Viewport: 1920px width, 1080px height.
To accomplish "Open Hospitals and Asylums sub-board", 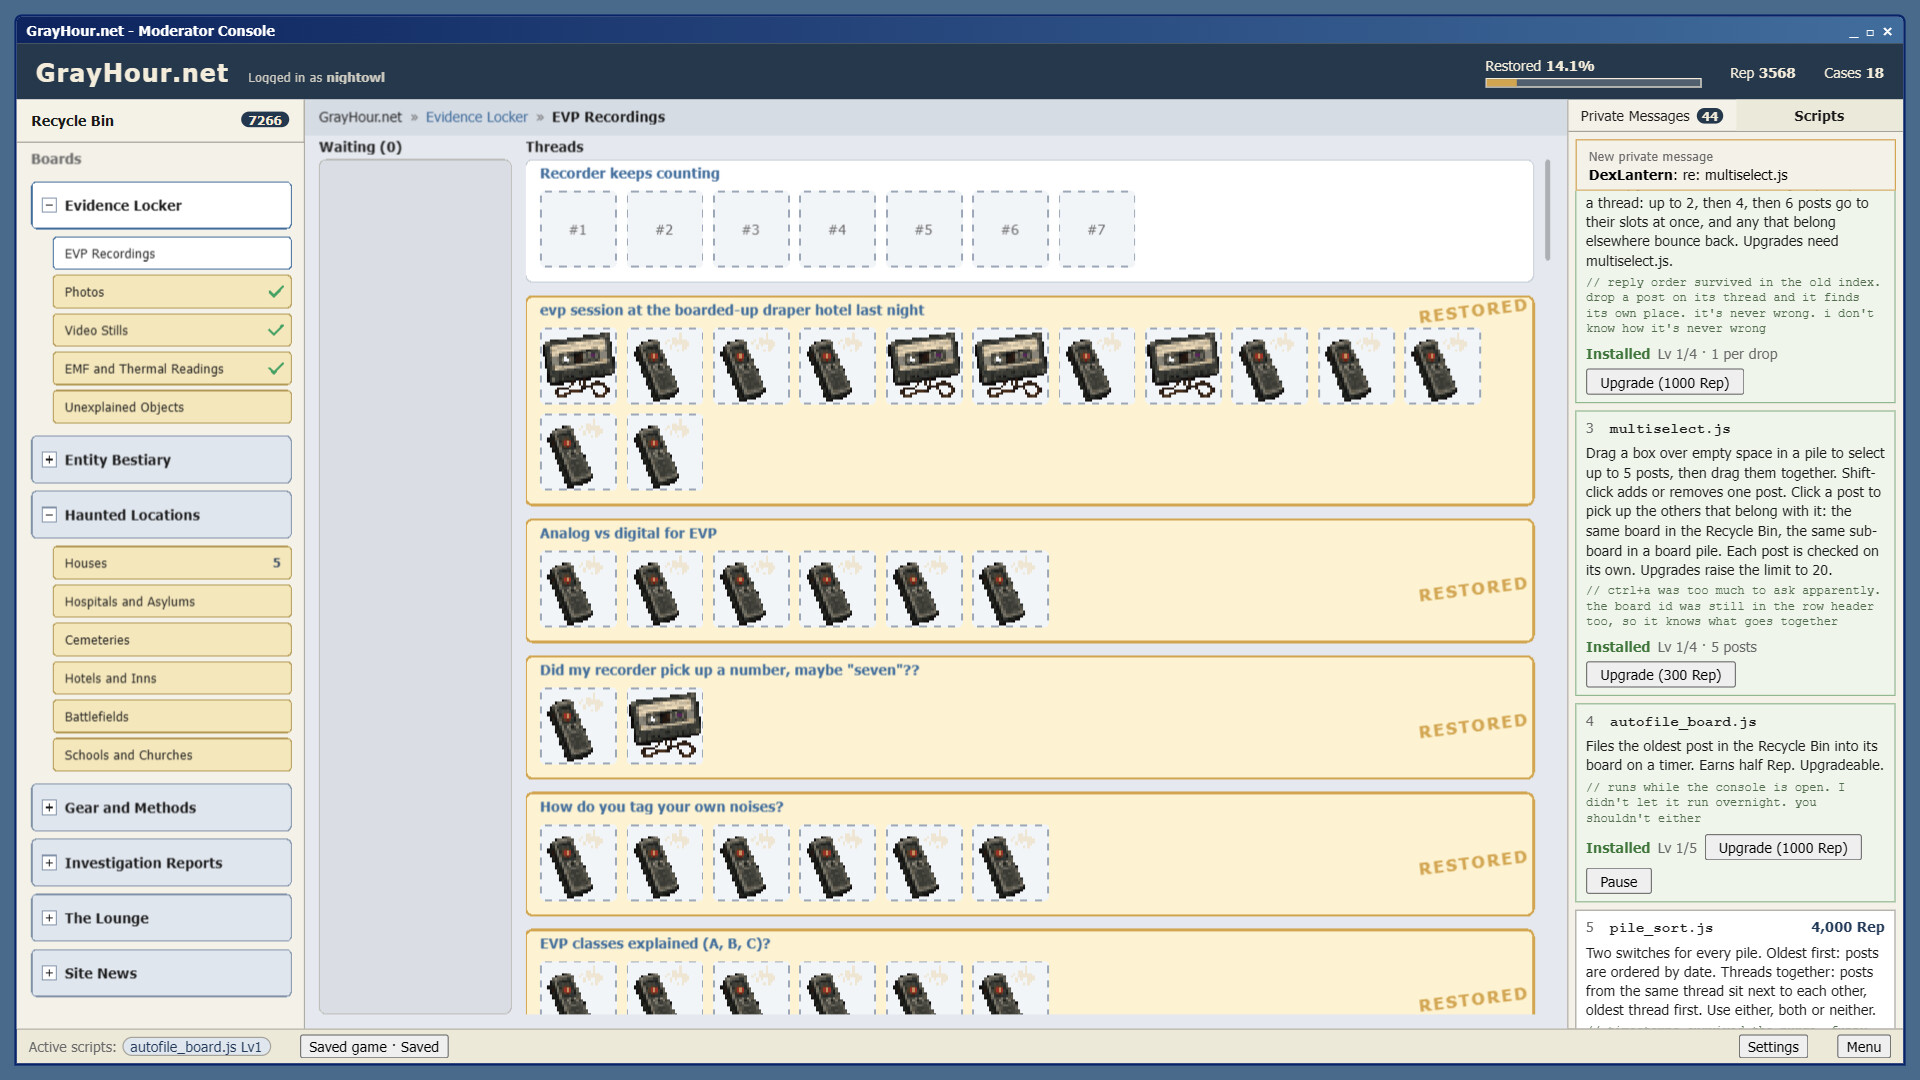I will (x=172, y=601).
